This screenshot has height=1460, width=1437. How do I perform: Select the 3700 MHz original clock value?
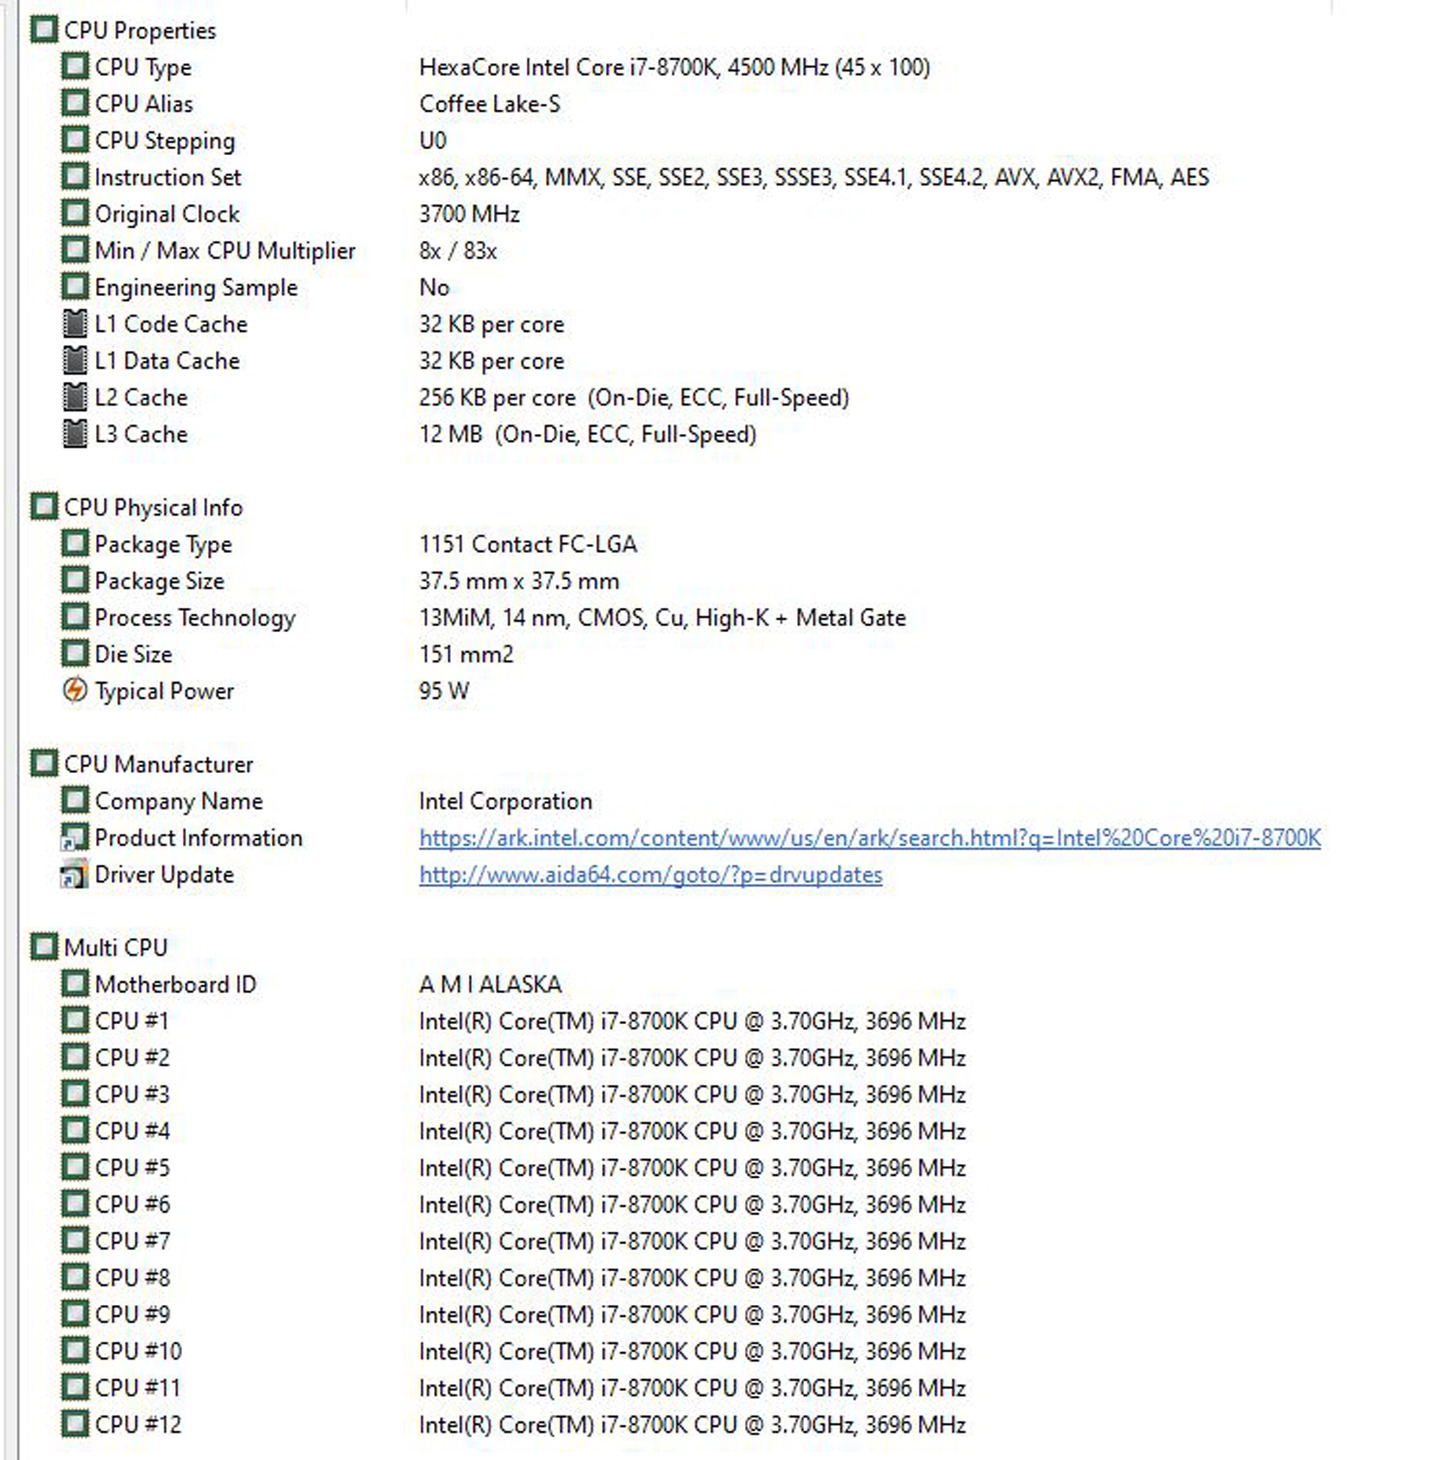point(470,214)
